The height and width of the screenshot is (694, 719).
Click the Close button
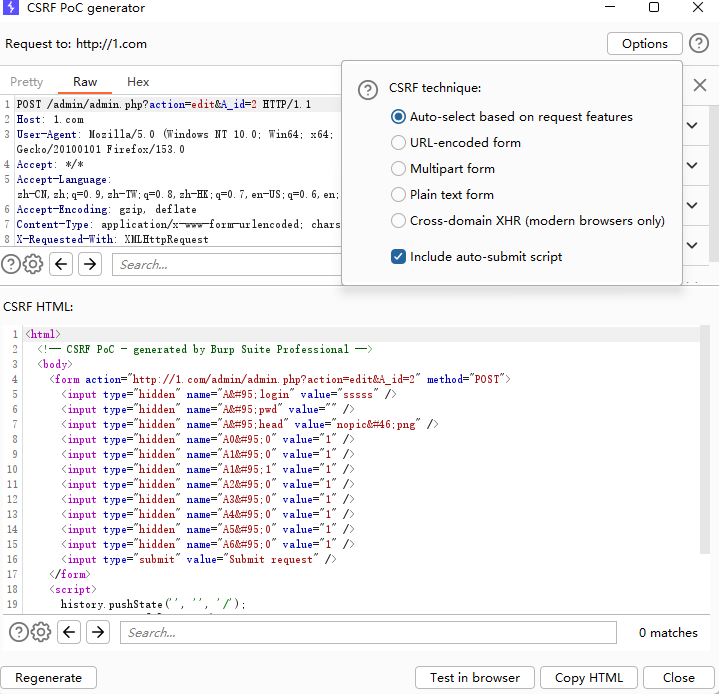(x=679, y=677)
